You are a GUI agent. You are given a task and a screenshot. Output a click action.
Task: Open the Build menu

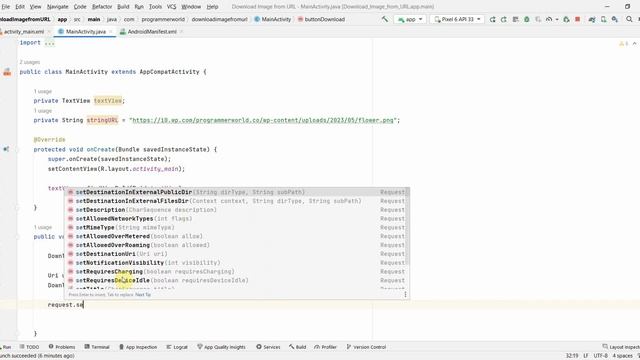tap(123, 7)
